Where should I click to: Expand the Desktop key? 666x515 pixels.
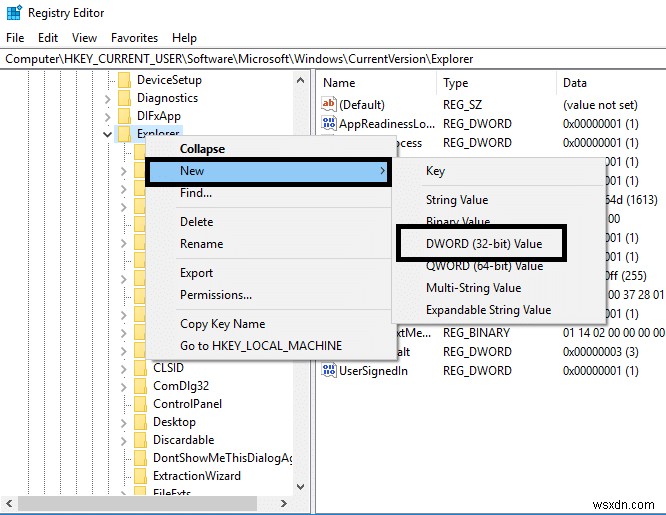124,423
